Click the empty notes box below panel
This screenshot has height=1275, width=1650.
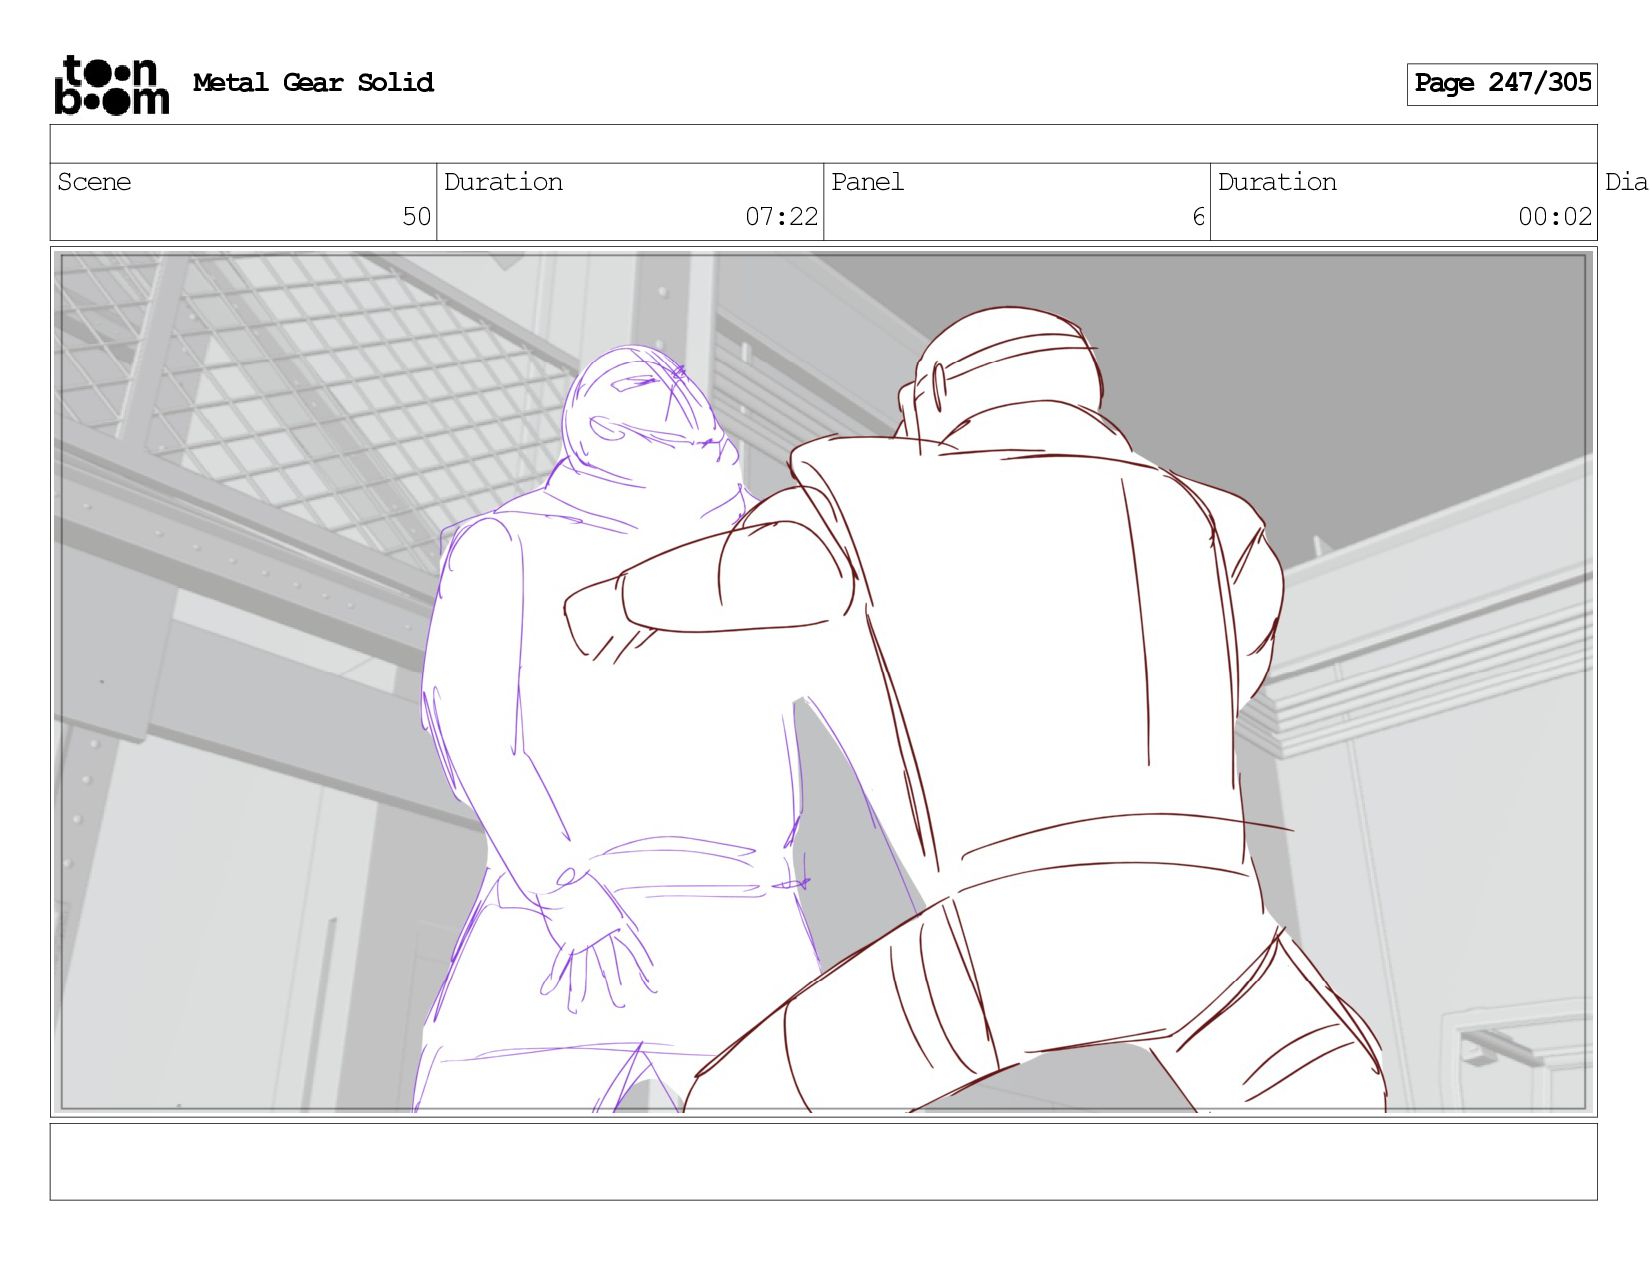[823, 1161]
